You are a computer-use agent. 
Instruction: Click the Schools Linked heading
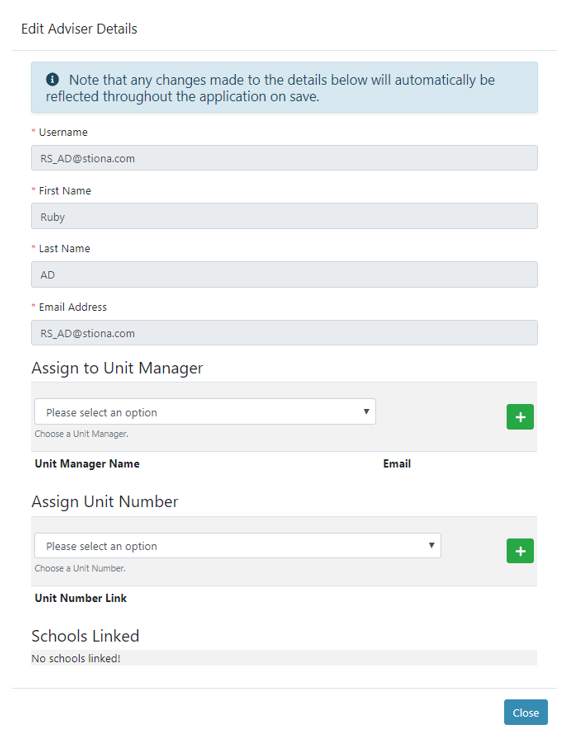coord(85,636)
